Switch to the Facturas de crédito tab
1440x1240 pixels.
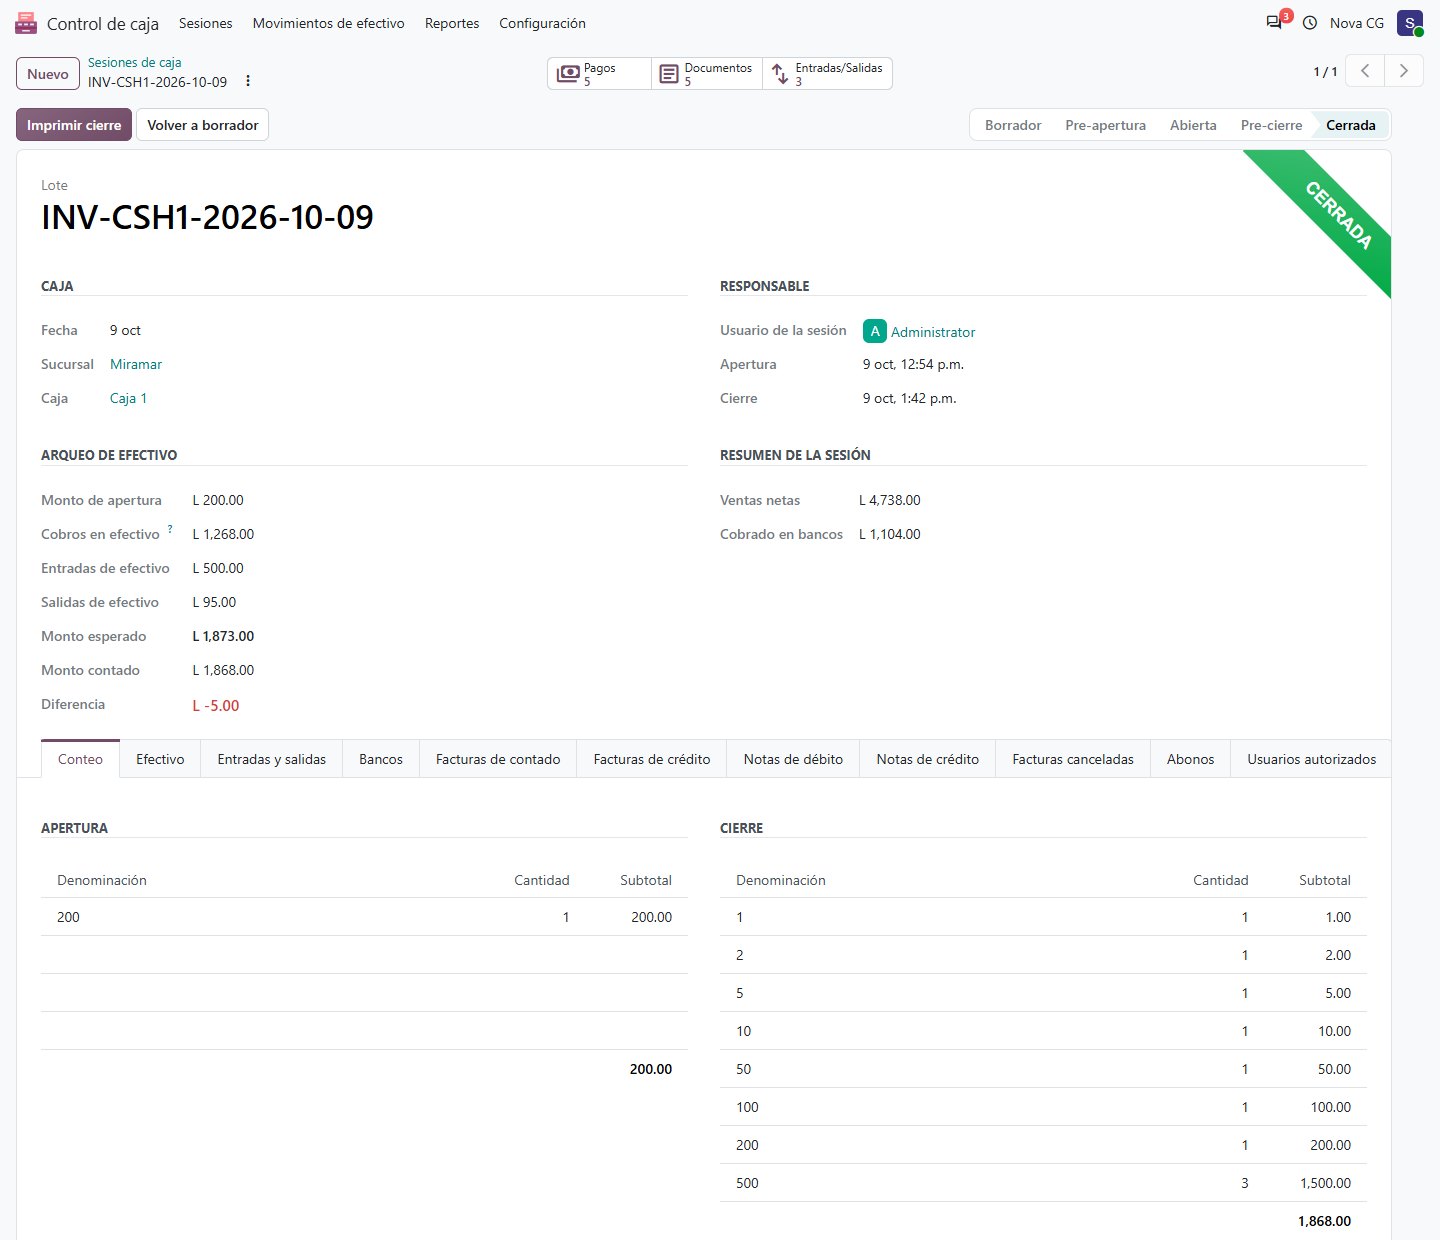pyautogui.click(x=652, y=759)
